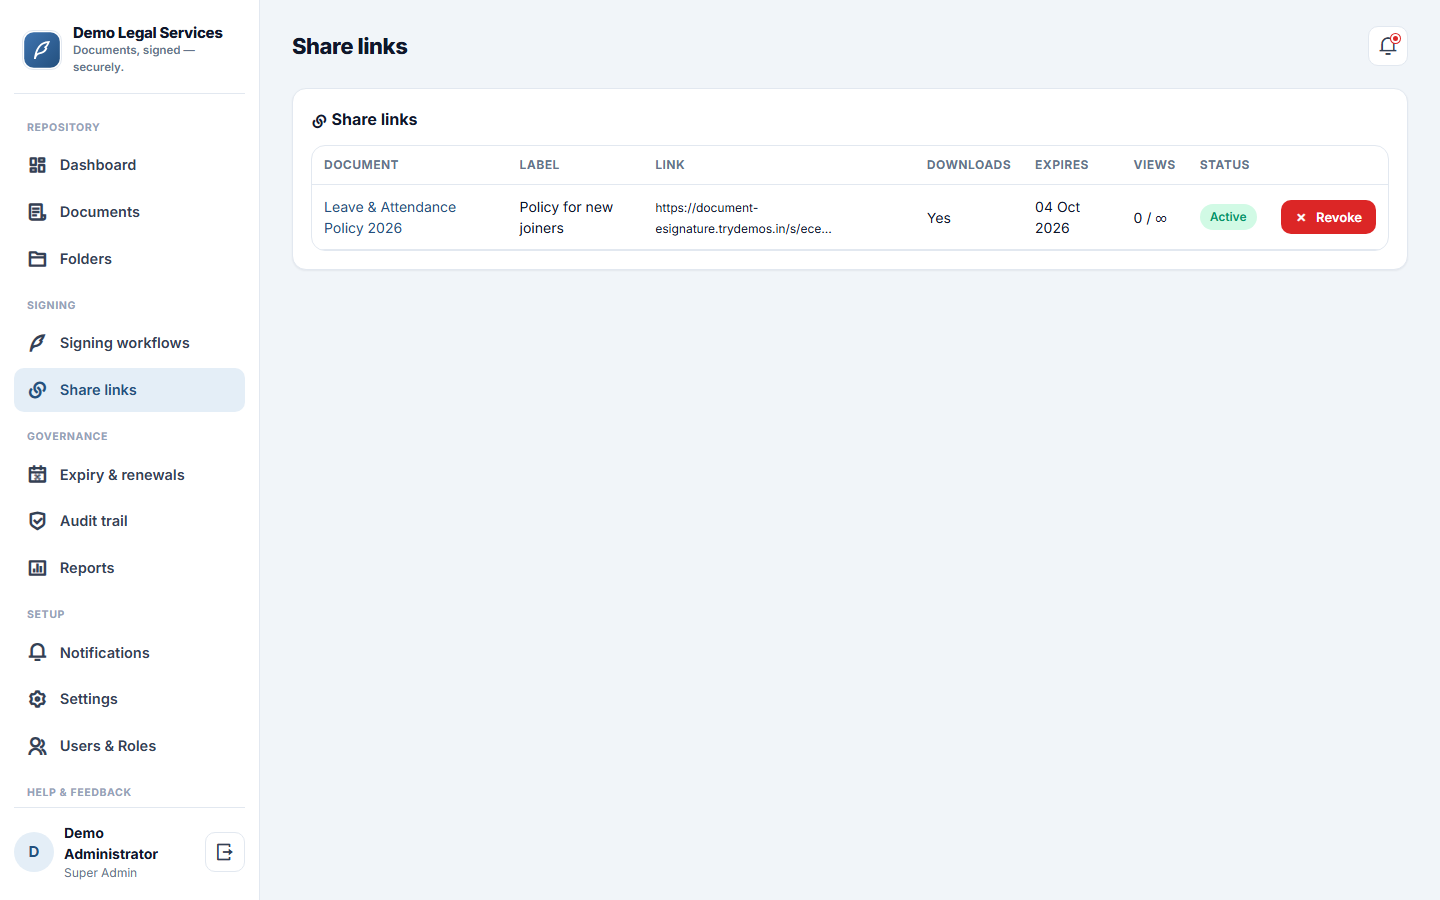Click the EXPIRES column header

pyautogui.click(x=1061, y=165)
